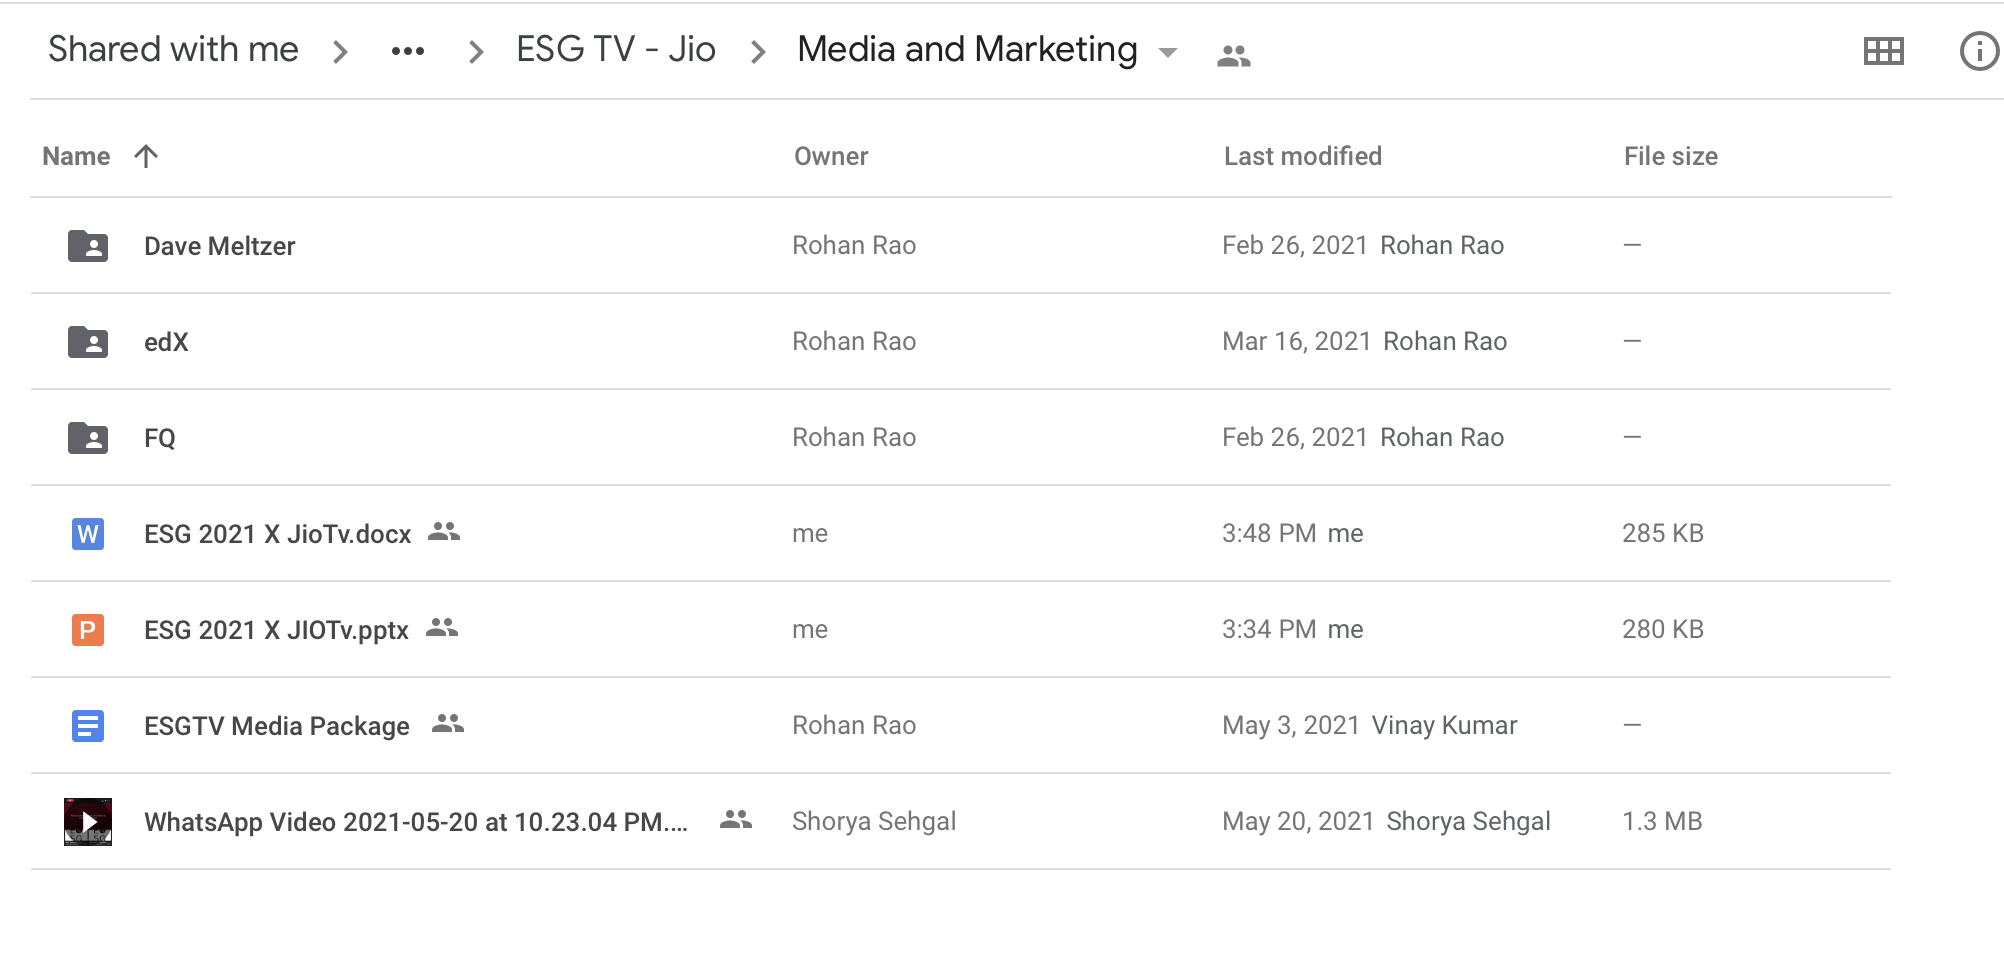The width and height of the screenshot is (2004, 954).
Task: Sort by the Name column header
Action: point(76,156)
